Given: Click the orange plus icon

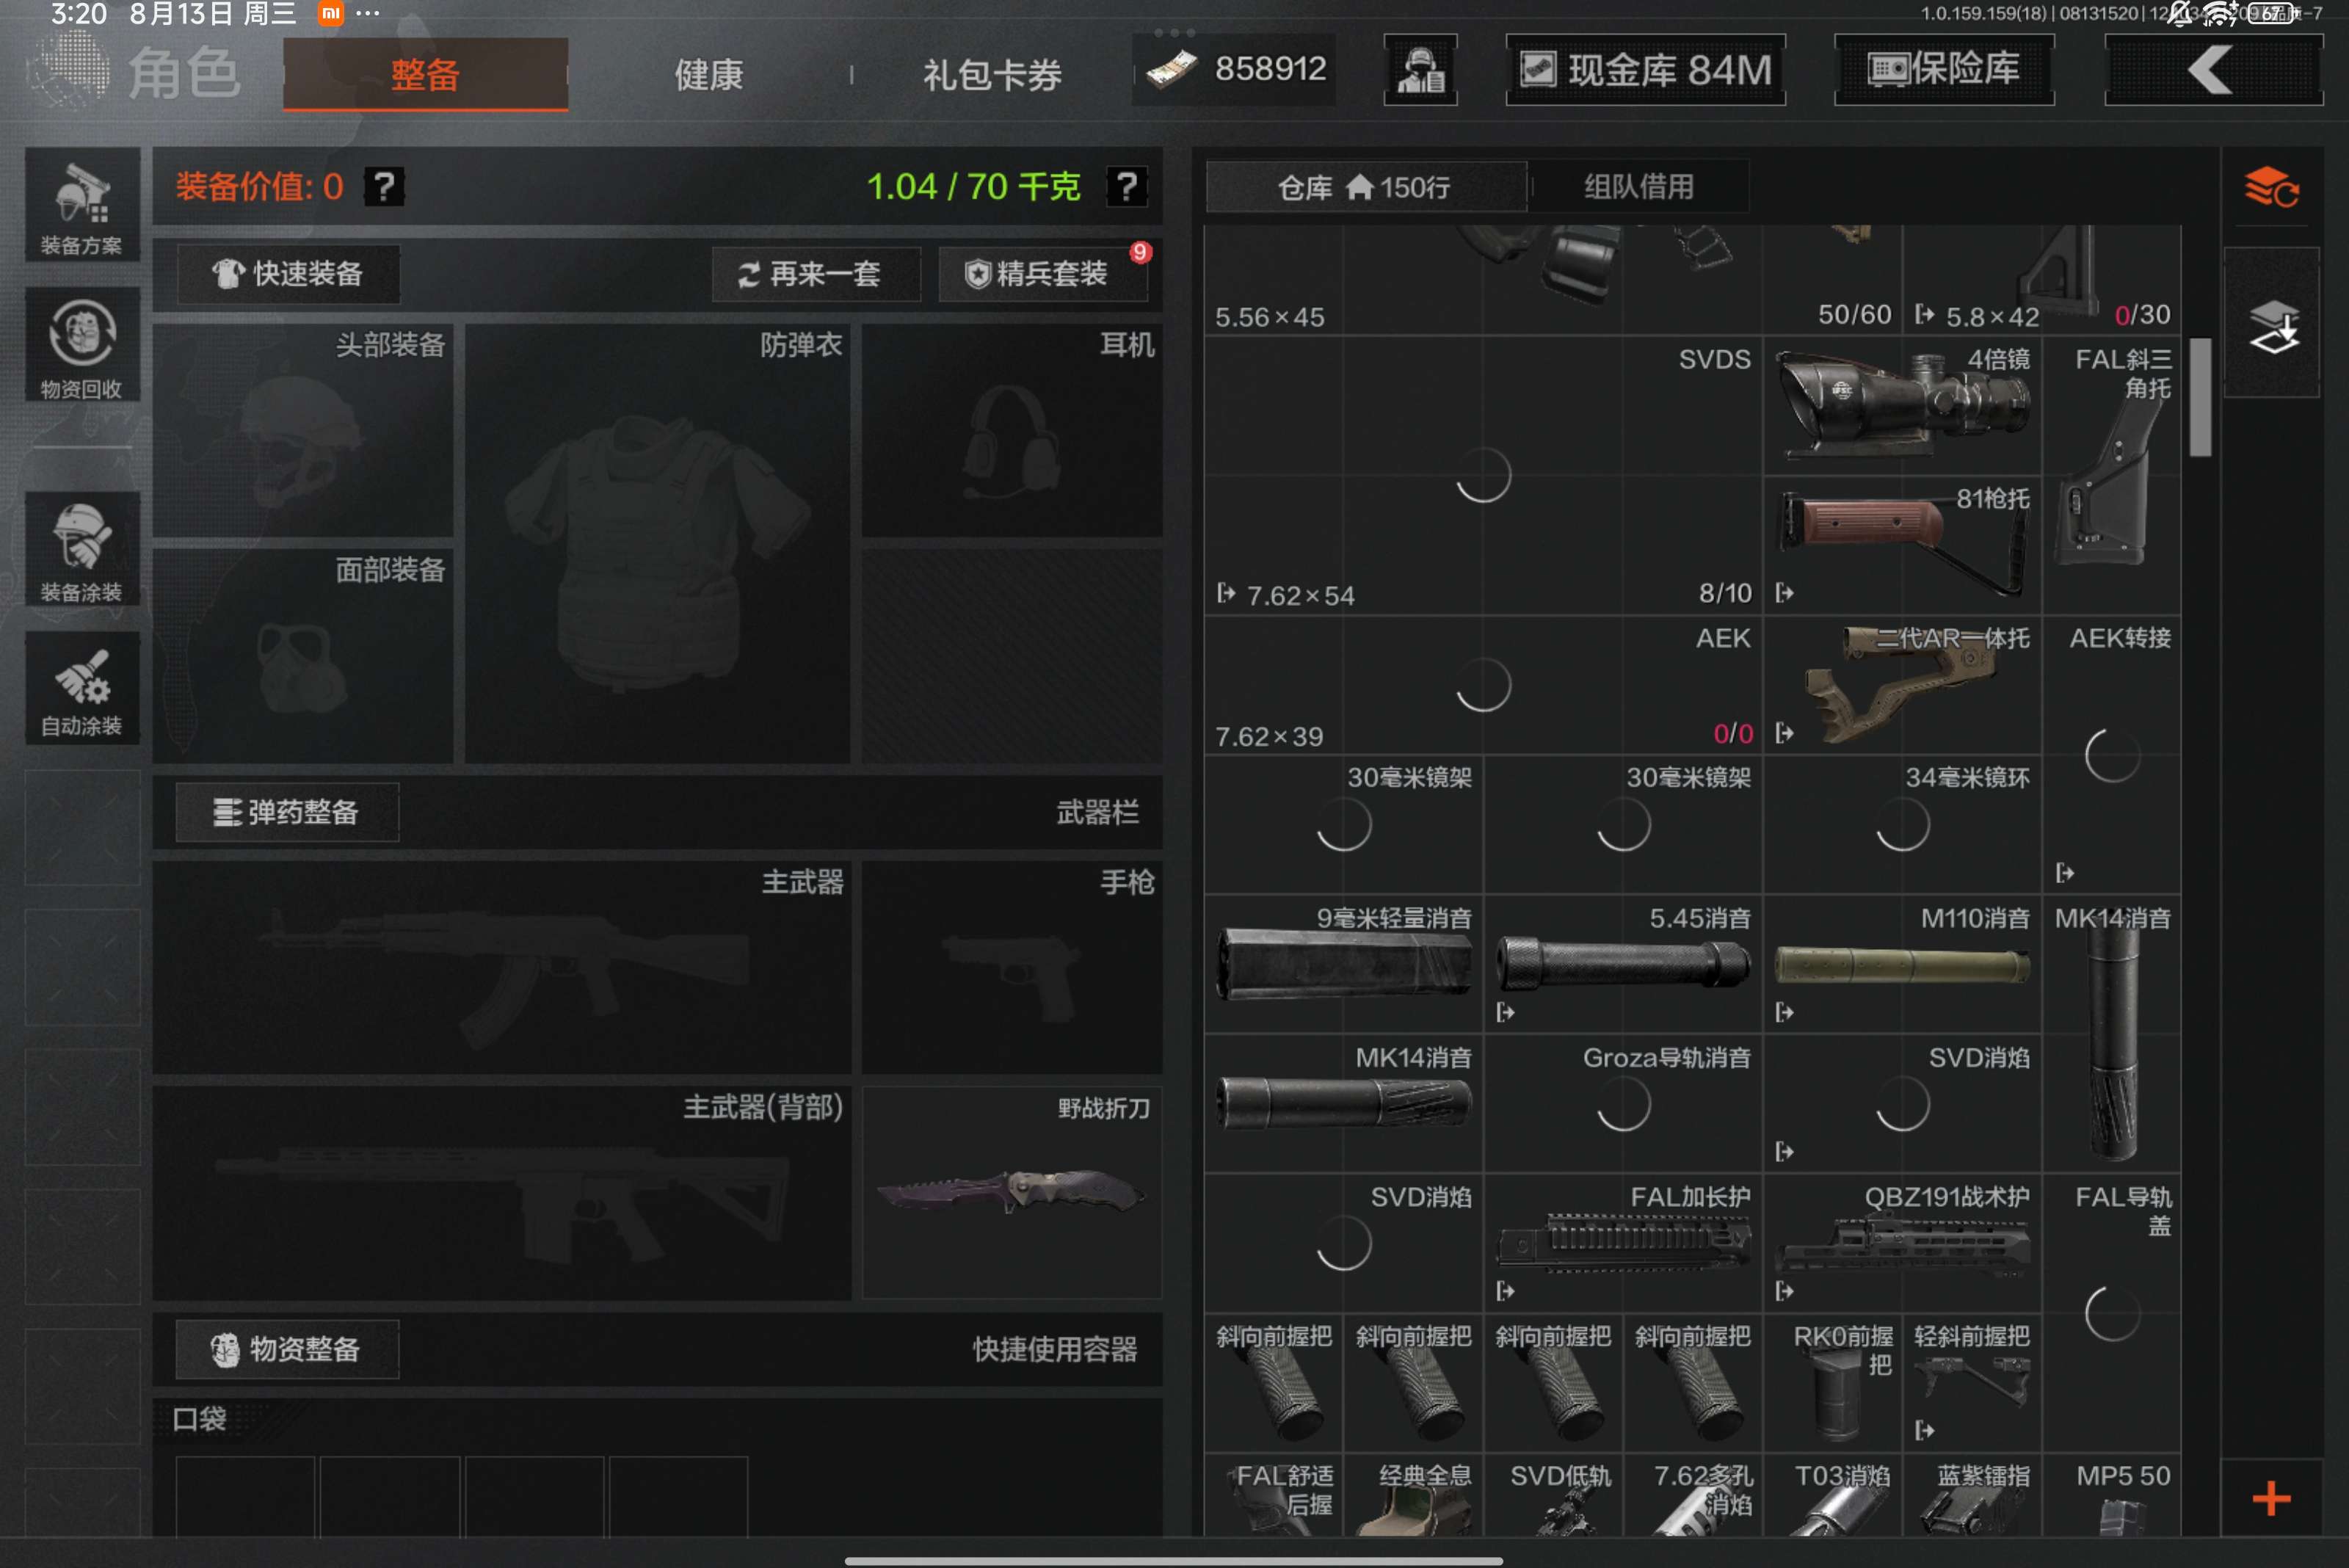Looking at the screenshot, I should pos(2271,1498).
